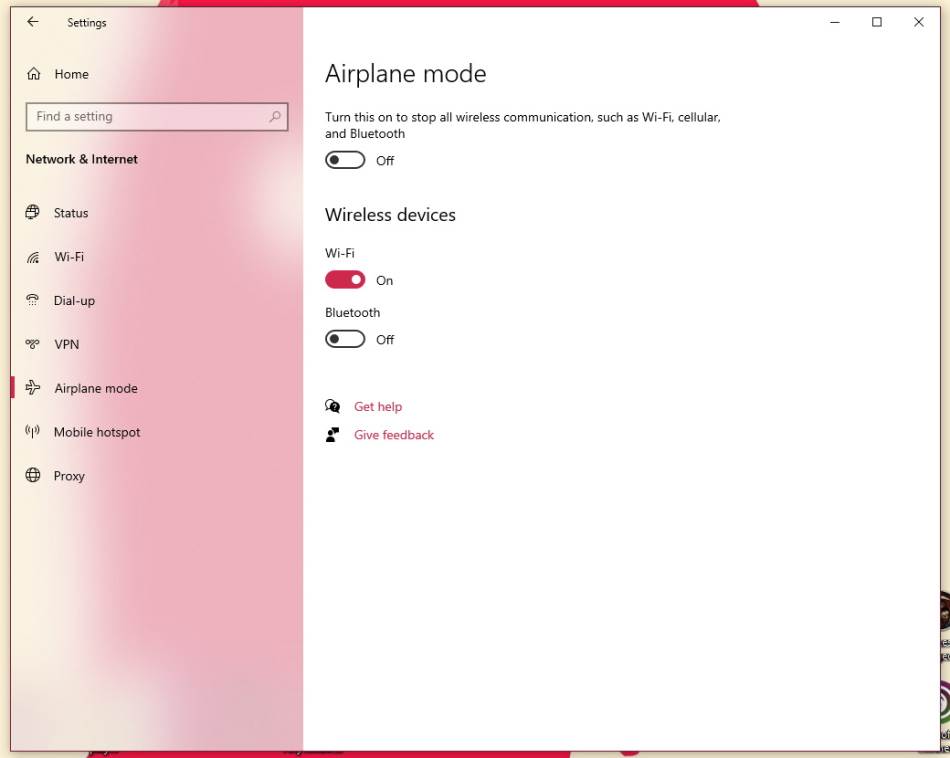Click the Proxy globe icon
Image resolution: width=950 pixels, height=758 pixels.
tap(33, 476)
